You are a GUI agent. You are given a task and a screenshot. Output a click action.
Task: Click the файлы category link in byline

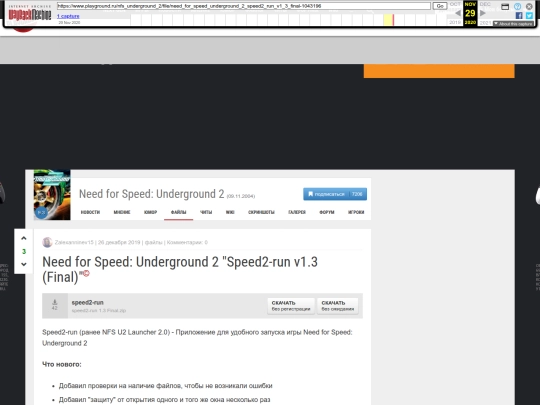point(154,242)
